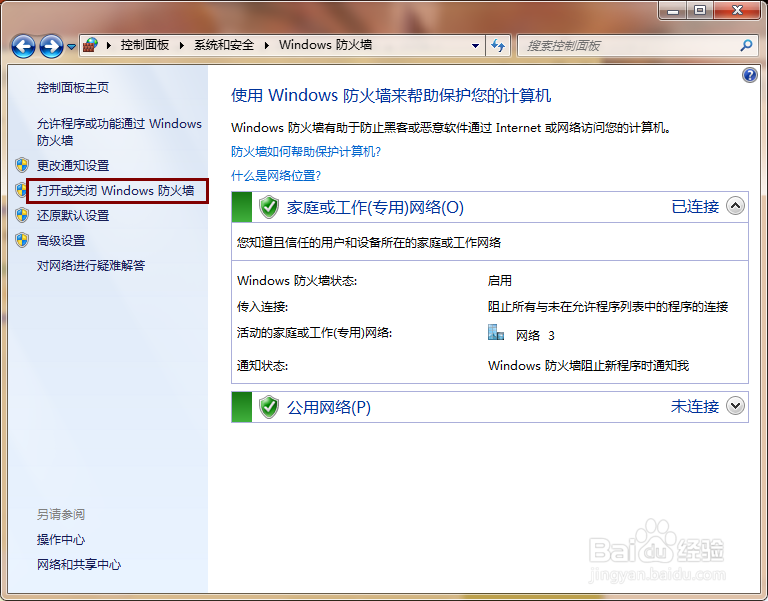
Task: Maximize the firewall window
Action: tap(700, 10)
